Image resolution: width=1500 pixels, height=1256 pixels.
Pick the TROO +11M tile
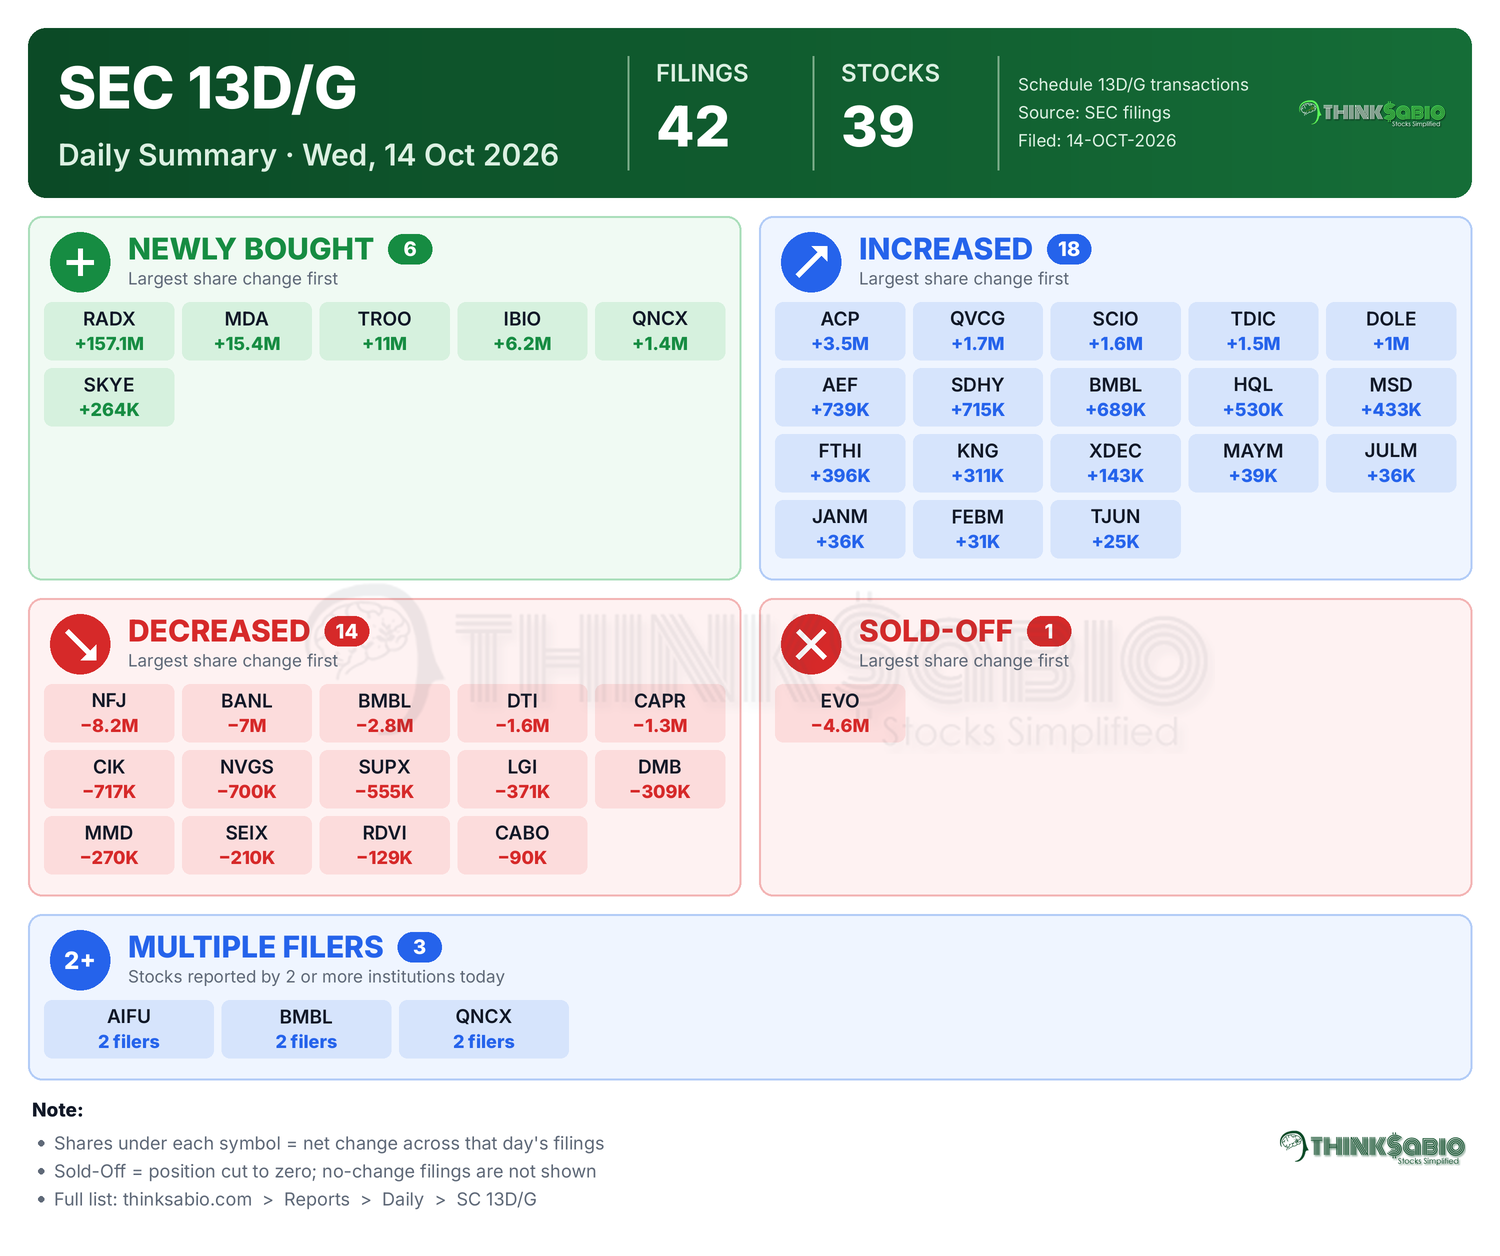(x=385, y=331)
